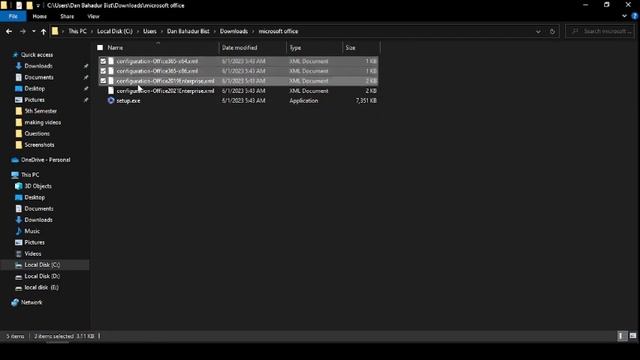The height and width of the screenshot is (360, 640).
Task: Sort files by Name column
Action: [x=115, y=48]
